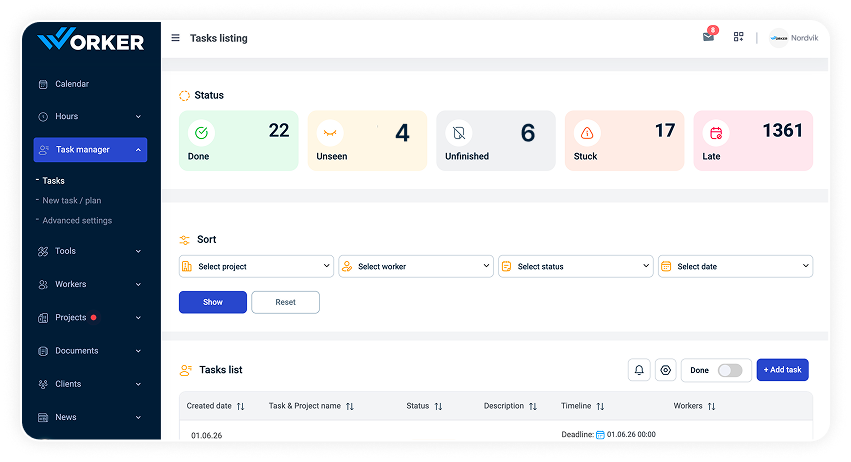Click the + Add task button

783,370
